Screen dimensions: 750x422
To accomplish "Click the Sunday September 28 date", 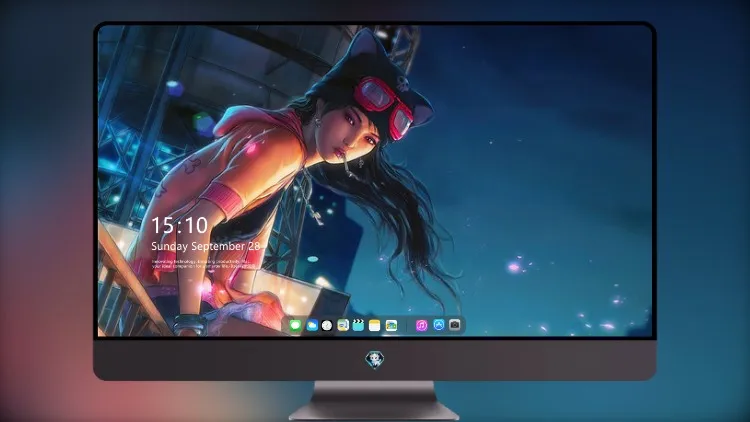I will click(206, 246).
